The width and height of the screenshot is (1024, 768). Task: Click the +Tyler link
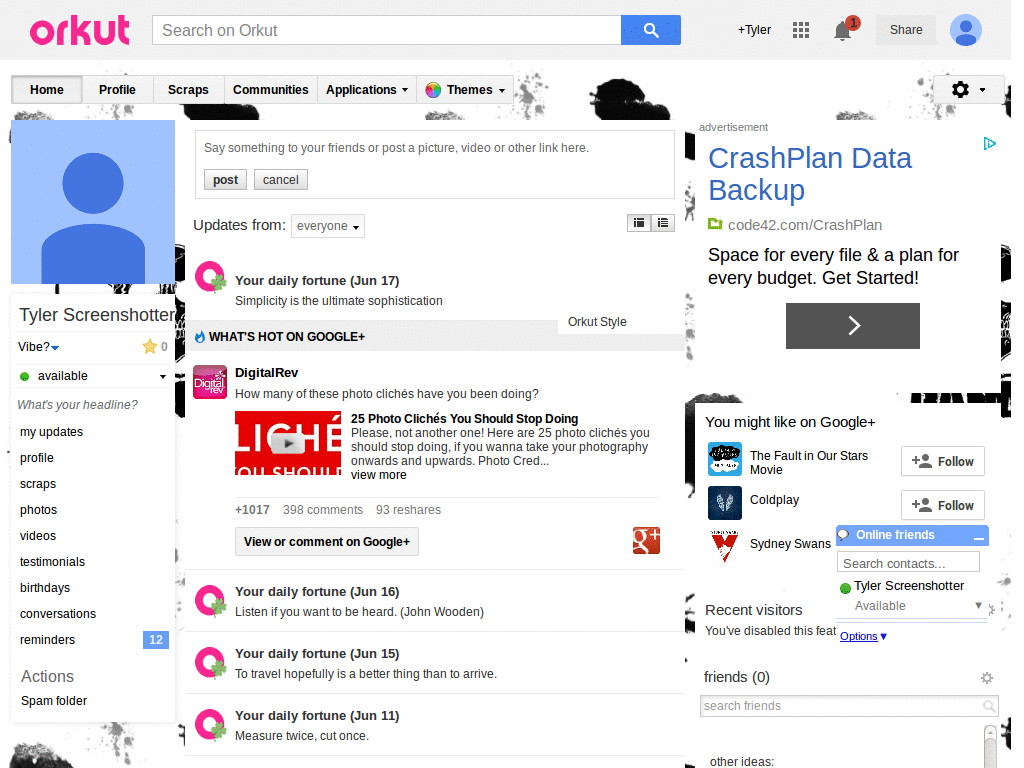(x=754, y=30)
